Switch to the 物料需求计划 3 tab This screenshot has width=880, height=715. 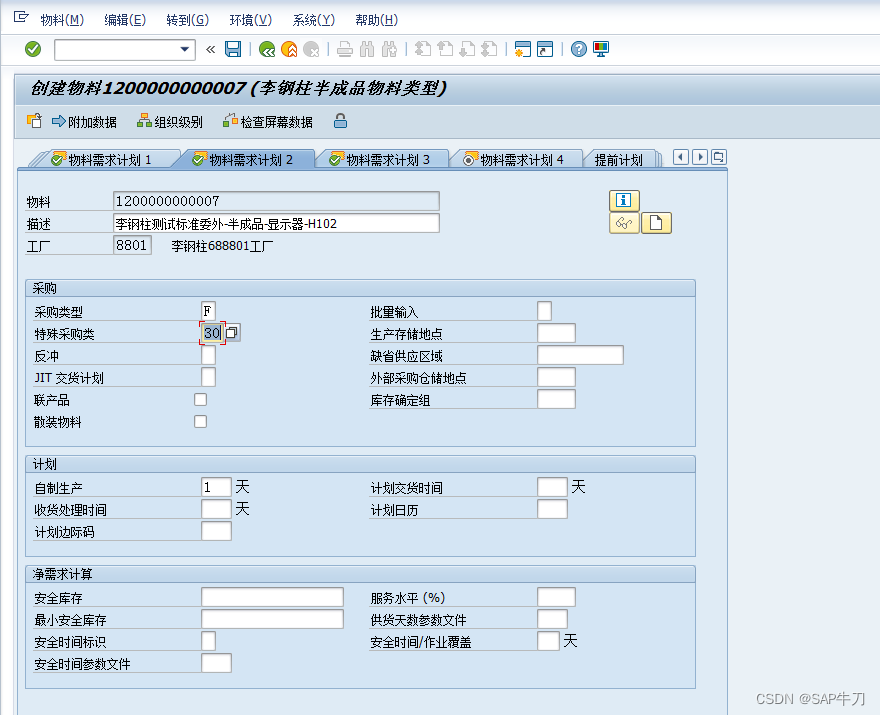coord(382,160)
